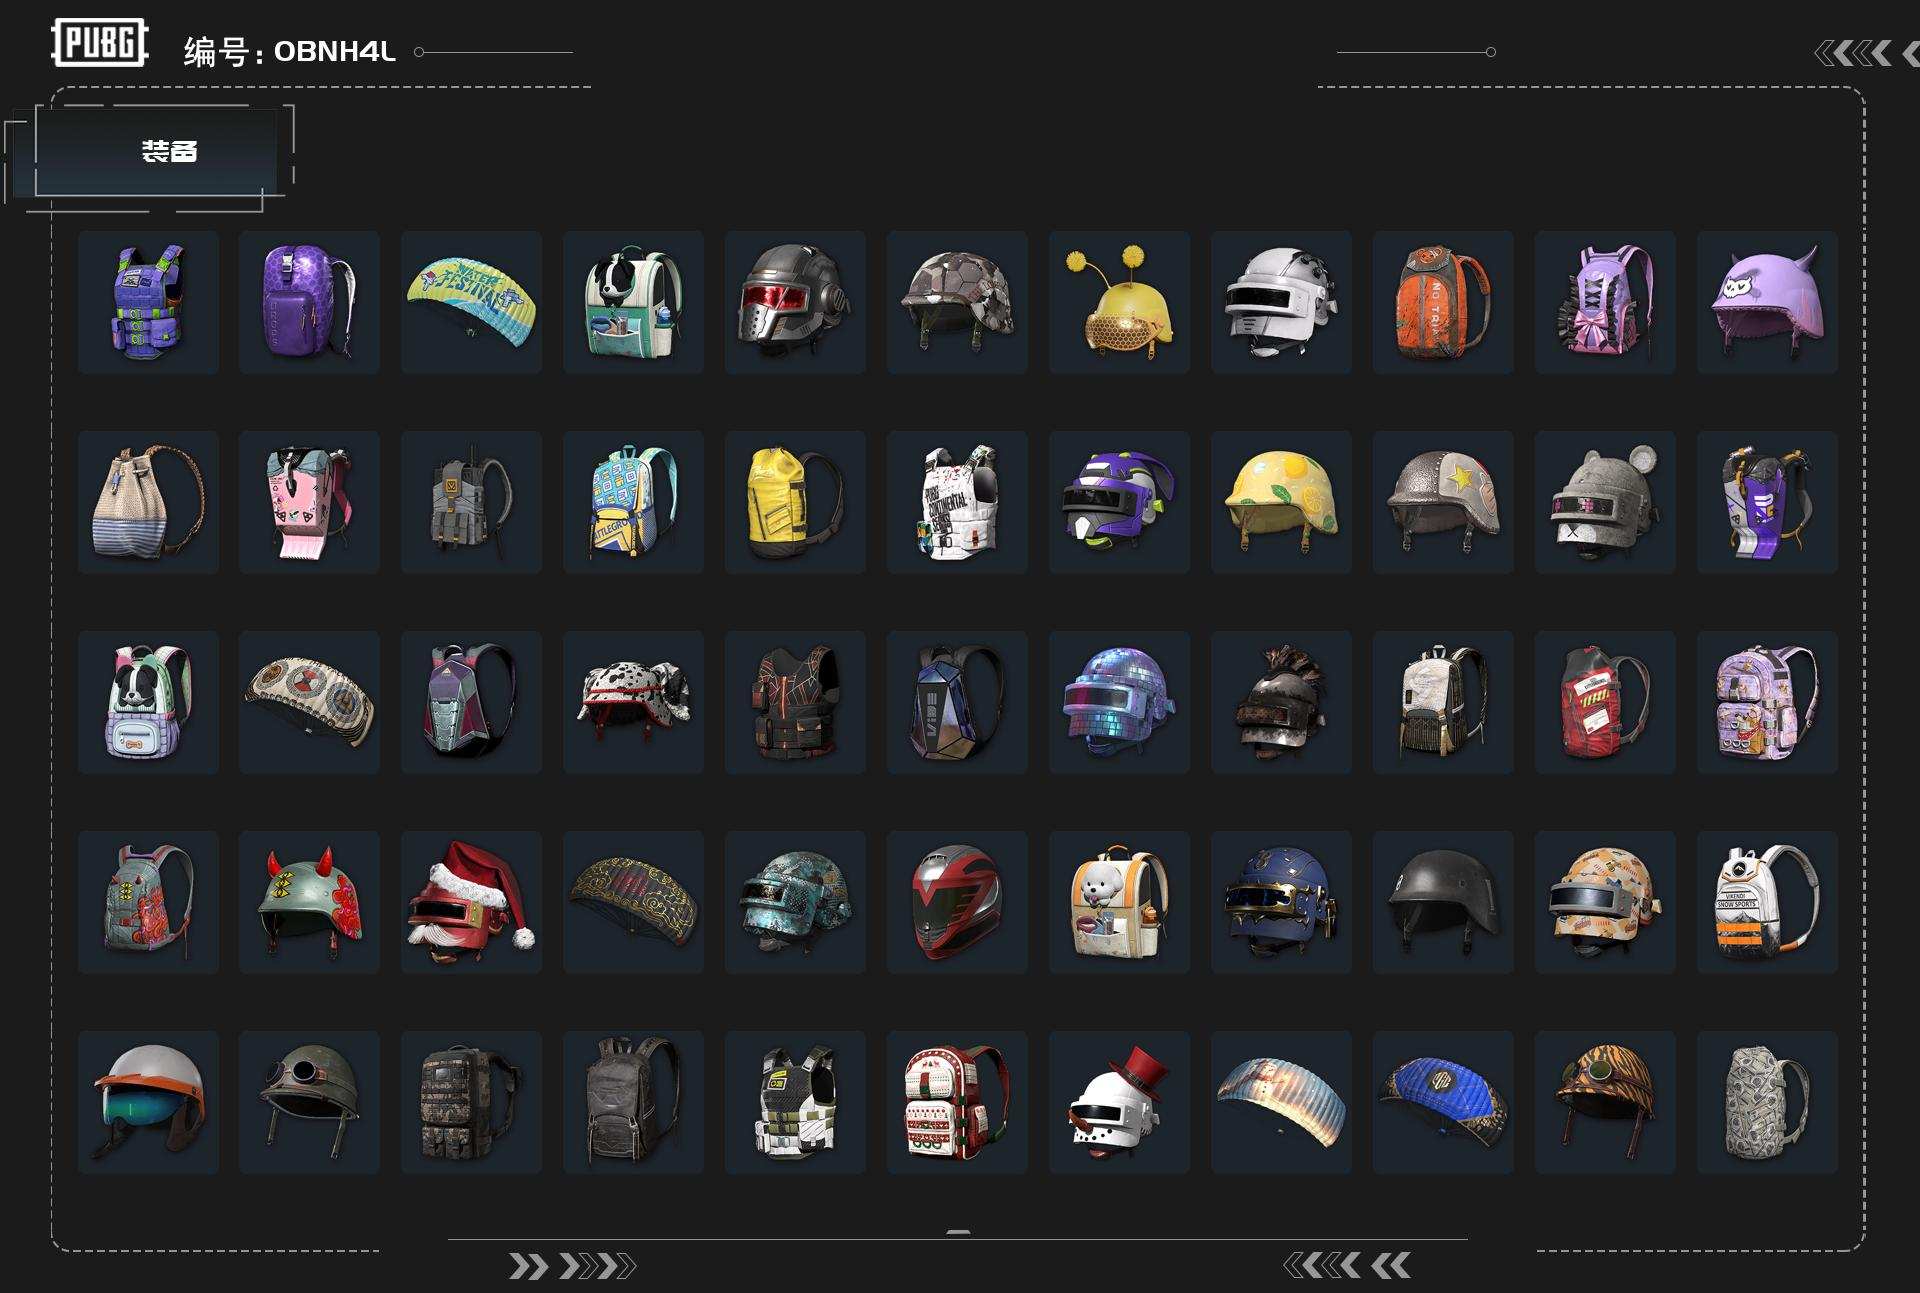Choose the snowman helmet with red top hat
Screen dimensions: 1920x1293
[x=1119, y=1102]
